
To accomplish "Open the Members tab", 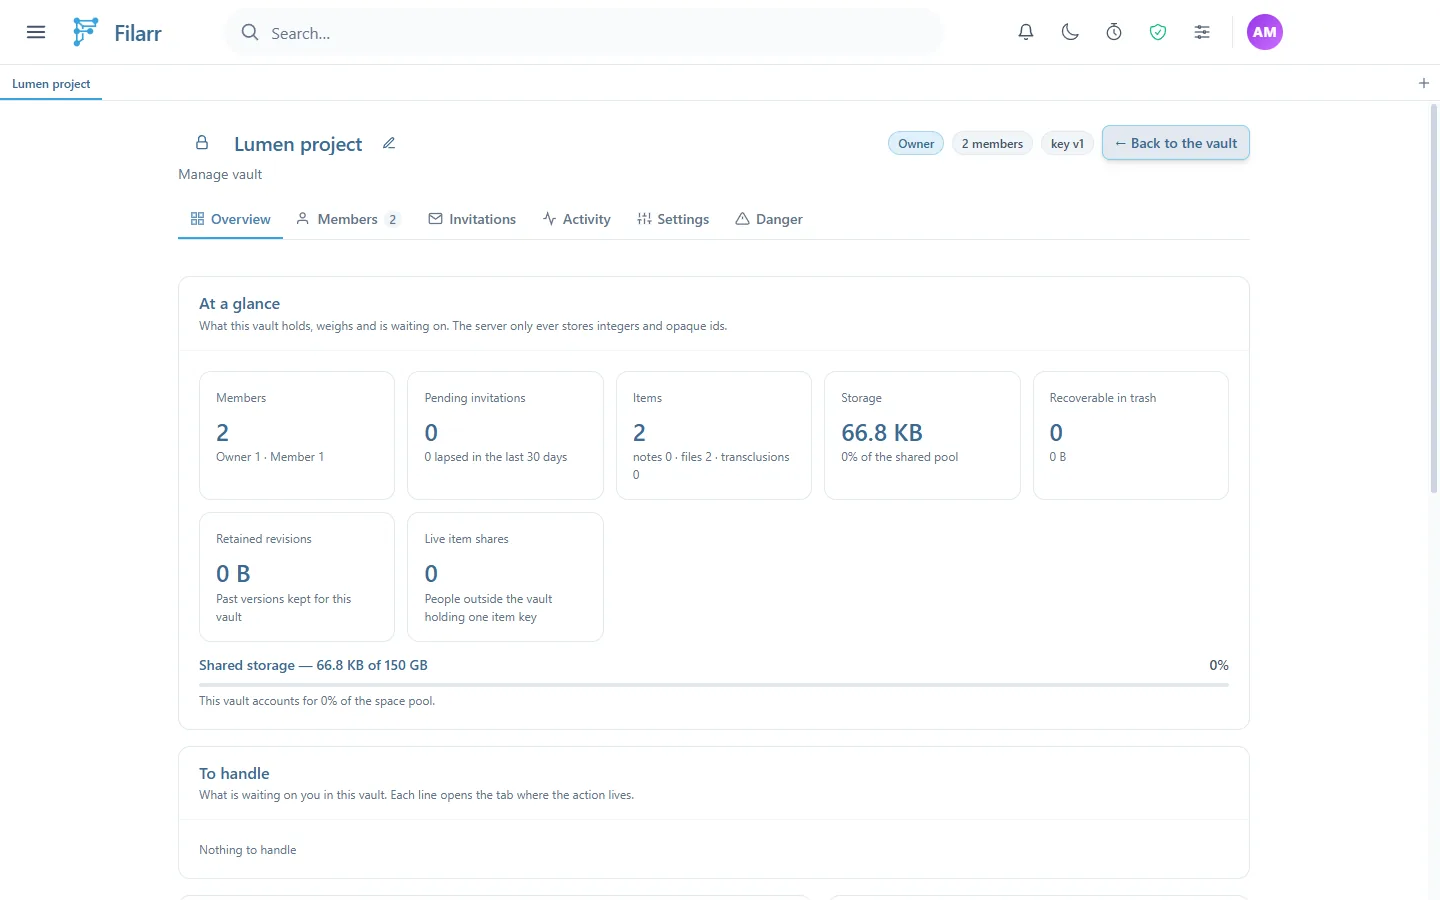I will tap(348, 219).
